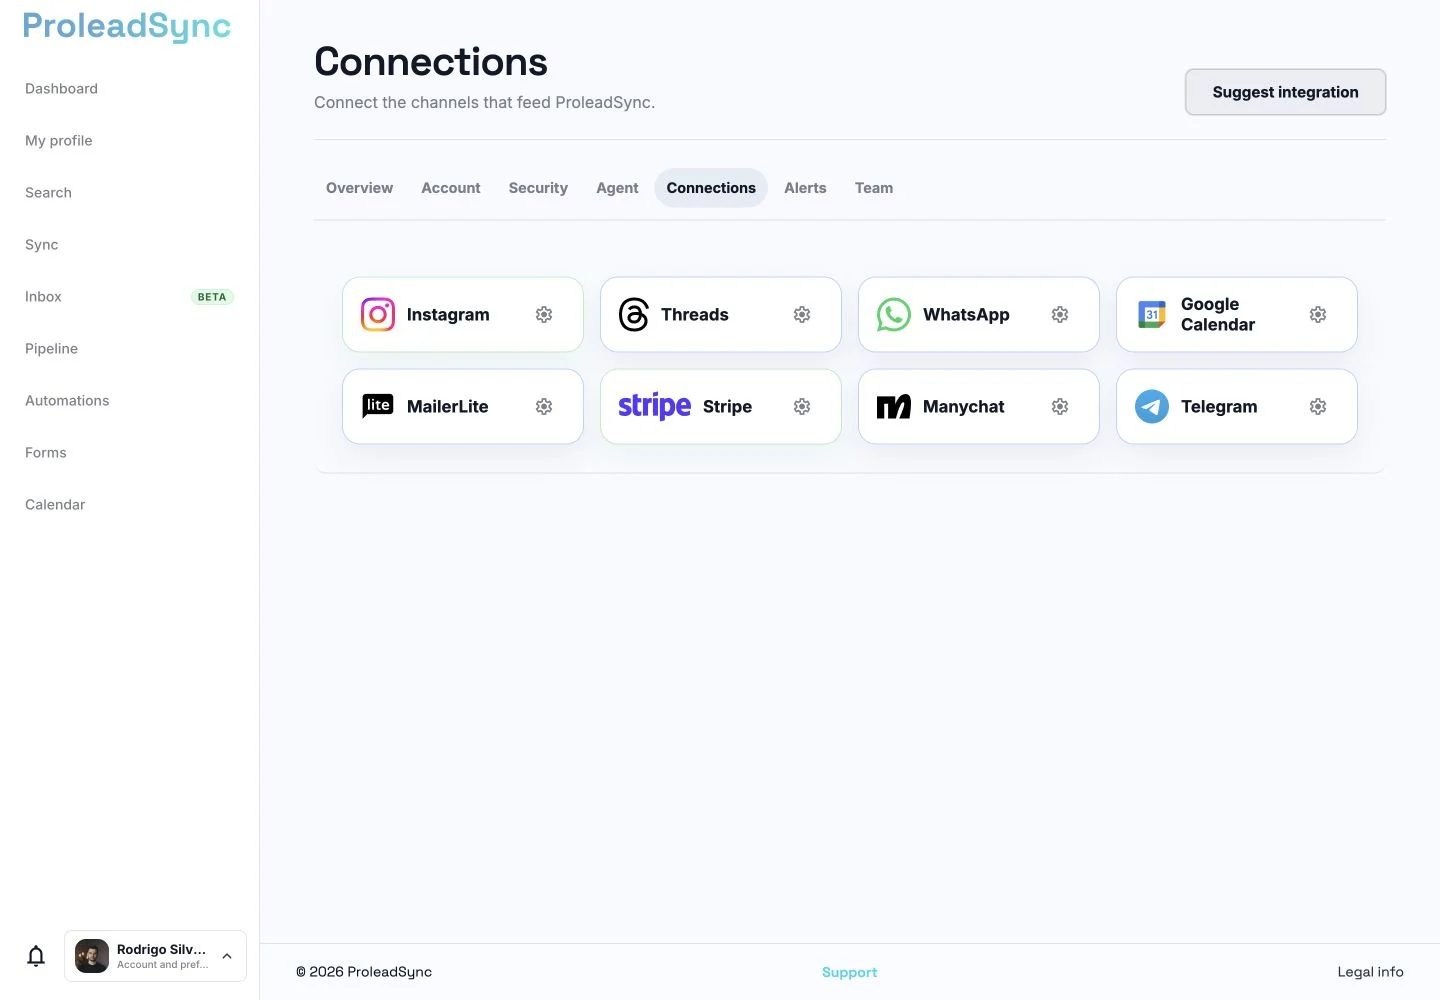Open Stripe connection settings gear
1440x1000 pixels.
click(x=802, y=407)
